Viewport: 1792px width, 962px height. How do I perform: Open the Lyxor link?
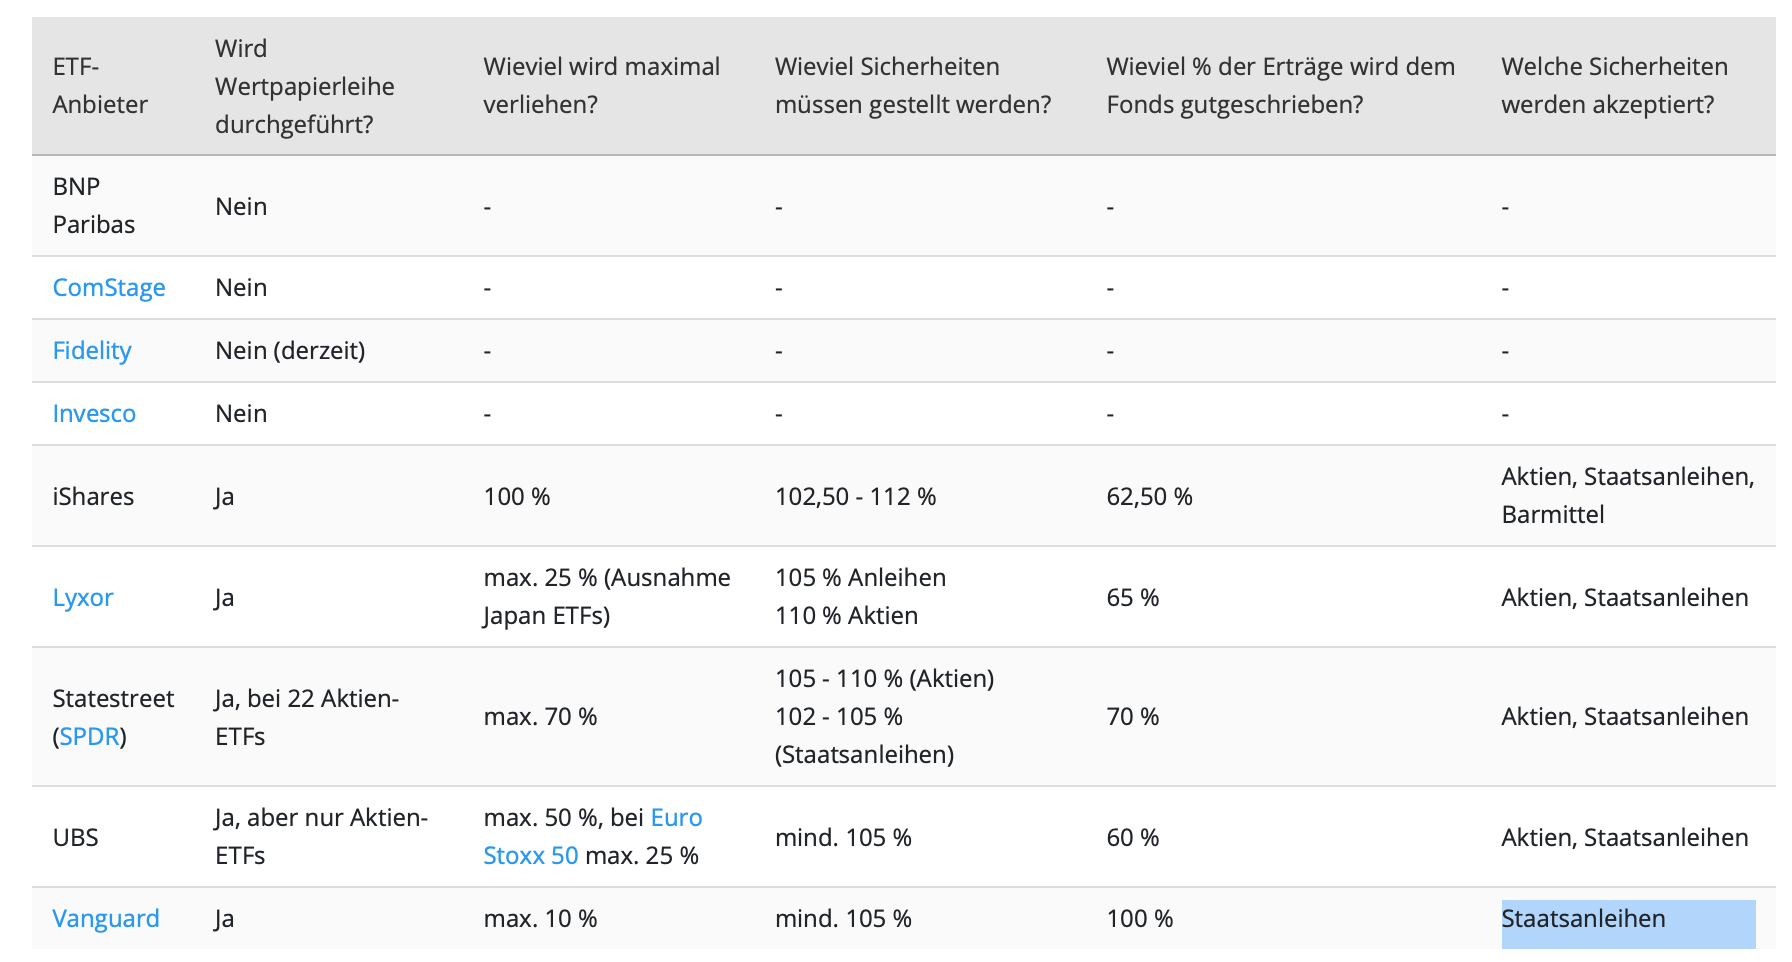click(83, 598)
